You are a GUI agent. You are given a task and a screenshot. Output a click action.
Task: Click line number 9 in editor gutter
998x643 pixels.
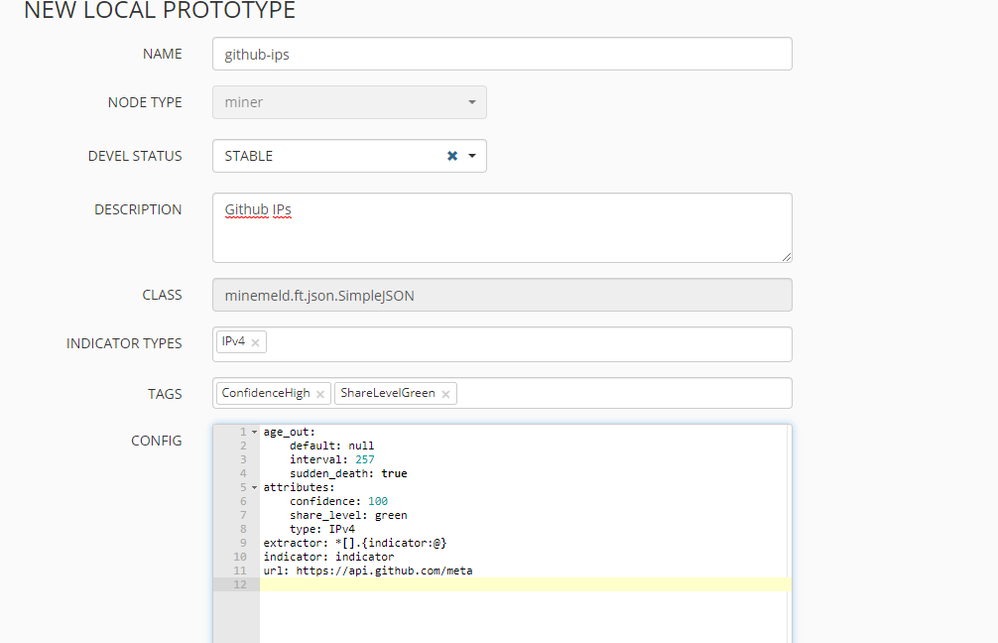240,543
